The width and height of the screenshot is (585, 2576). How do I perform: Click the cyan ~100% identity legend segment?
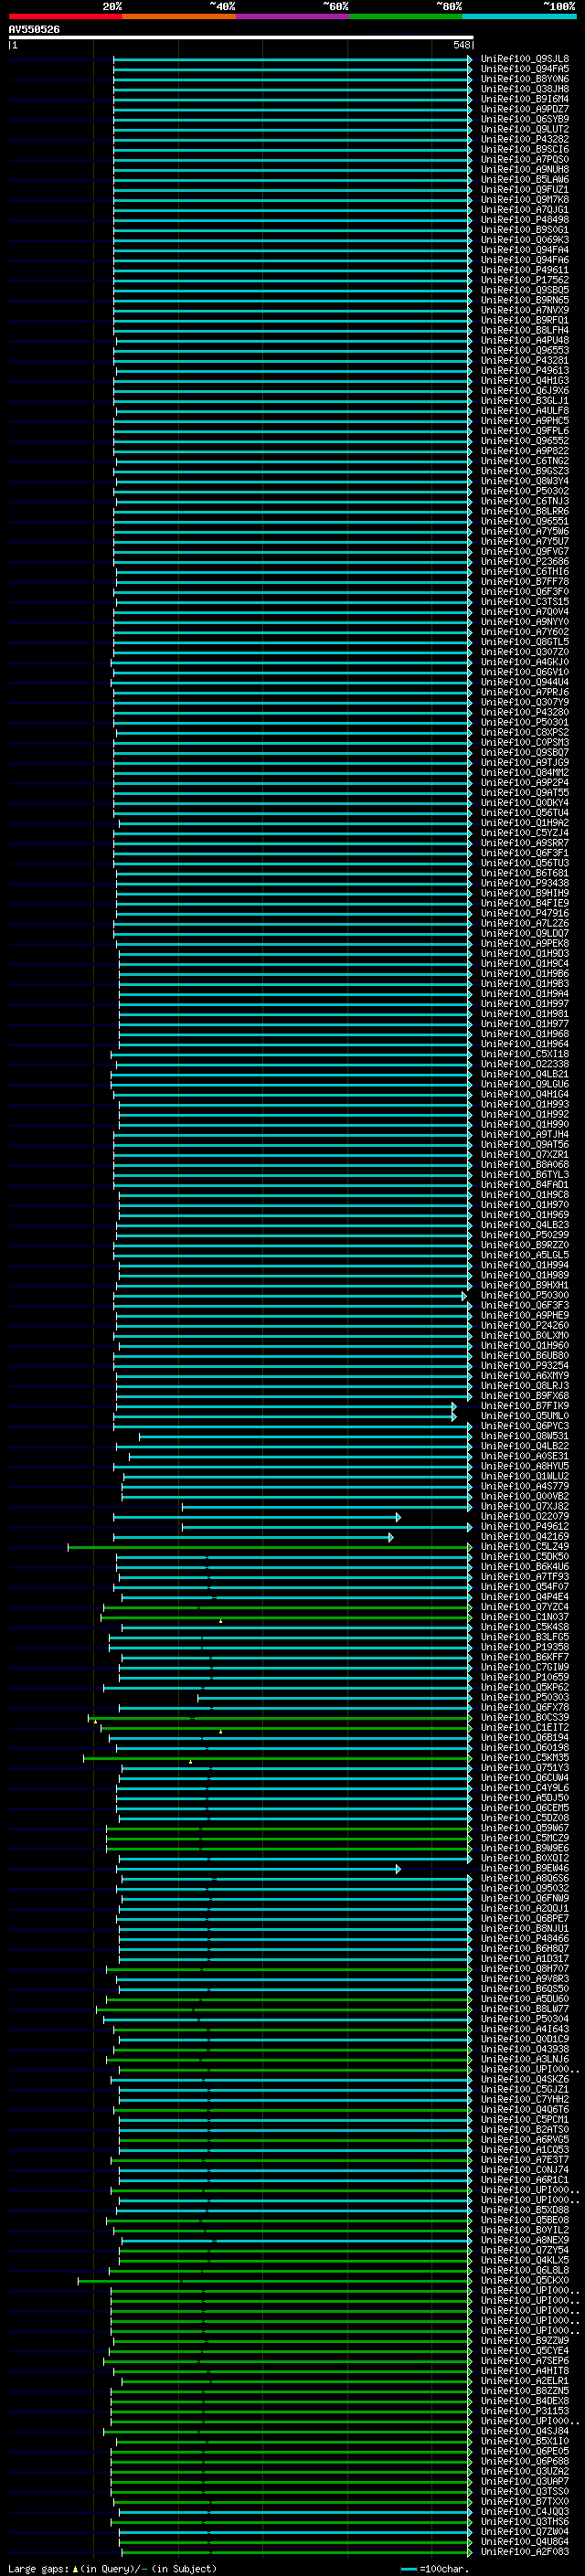point(520,16)
